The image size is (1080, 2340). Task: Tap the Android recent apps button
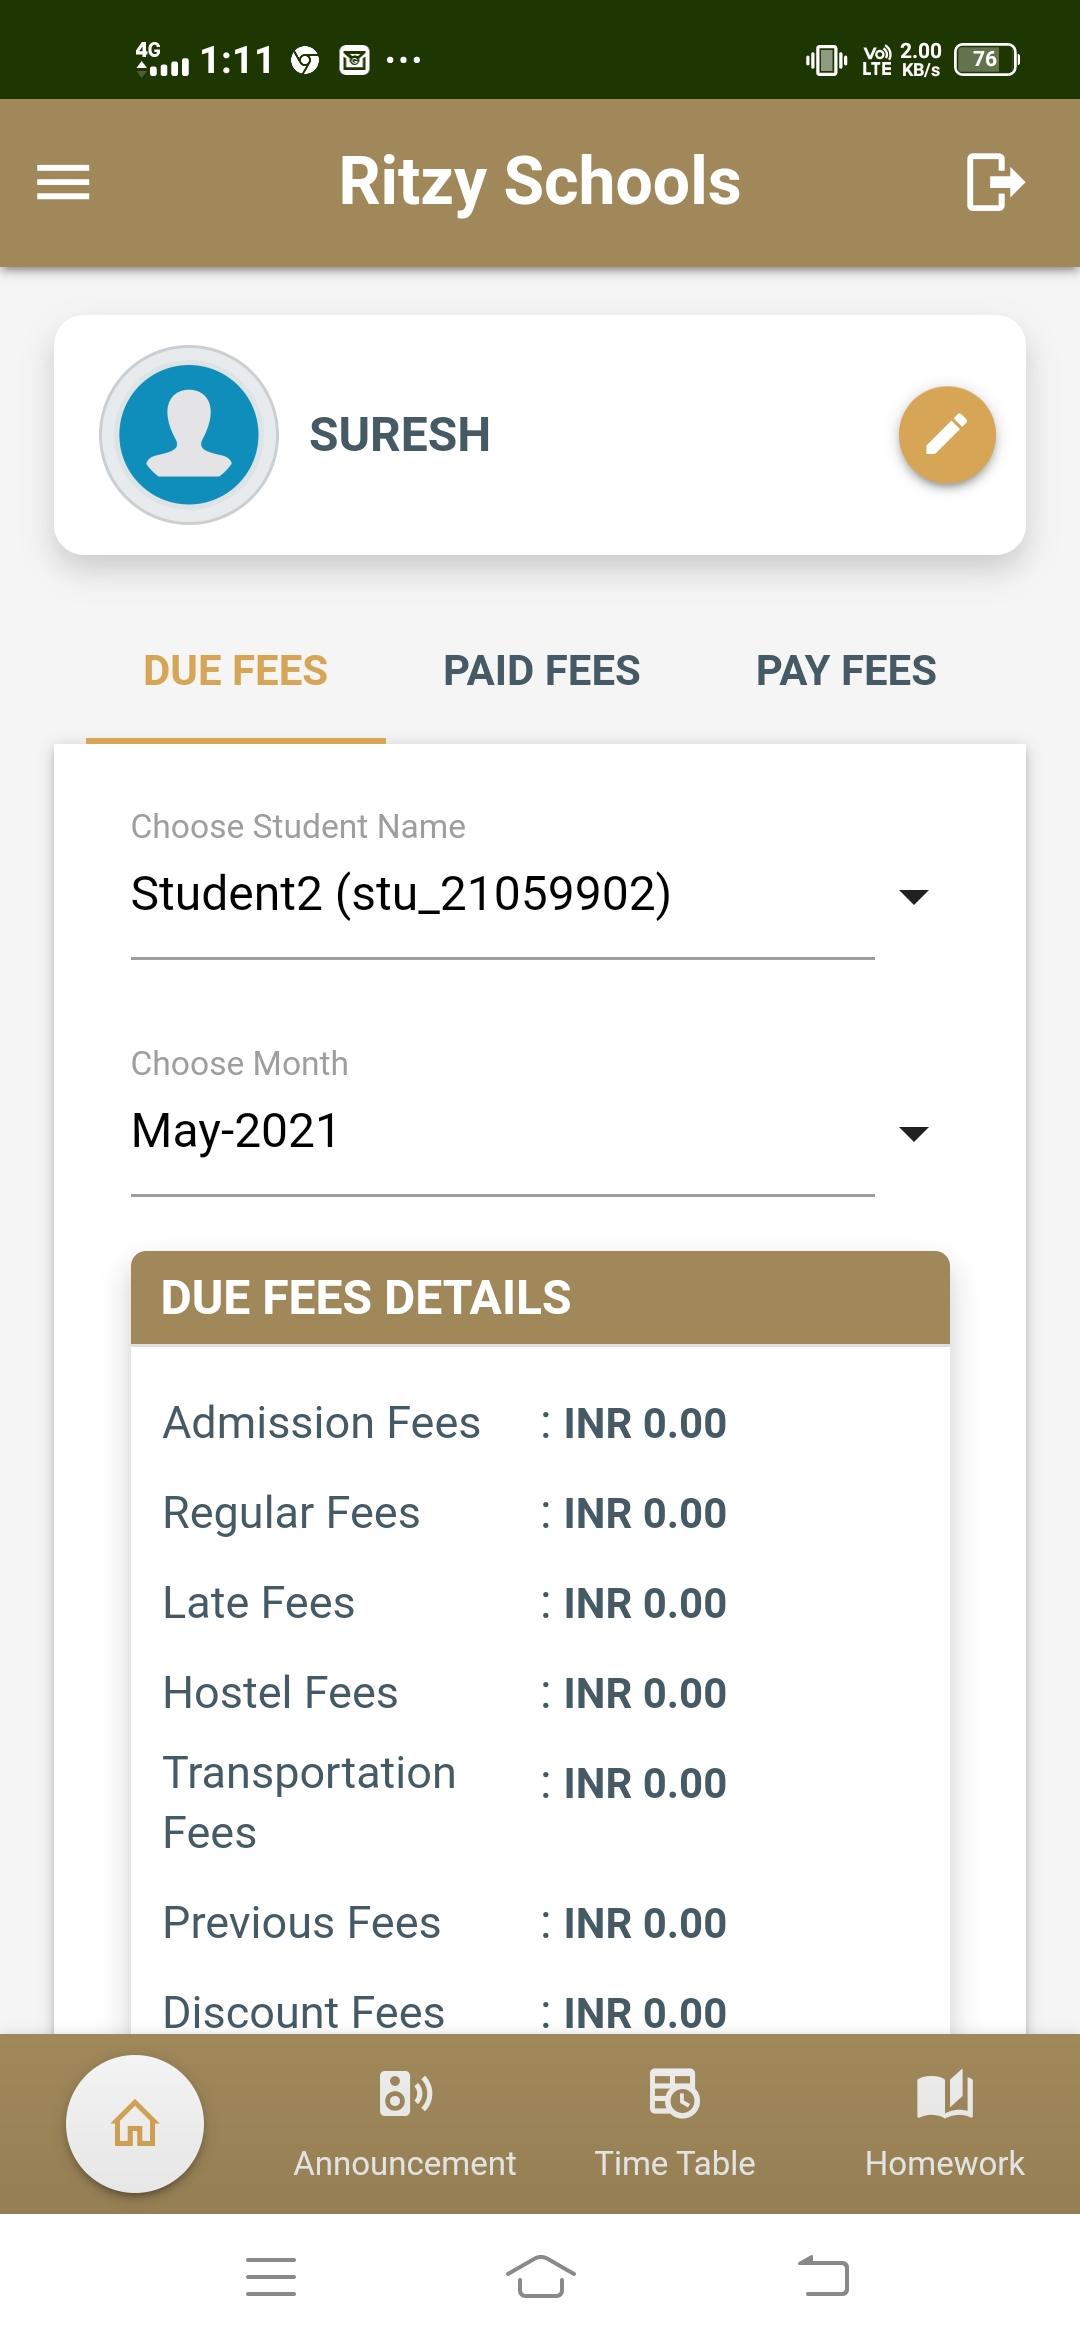click(271, 2277)
